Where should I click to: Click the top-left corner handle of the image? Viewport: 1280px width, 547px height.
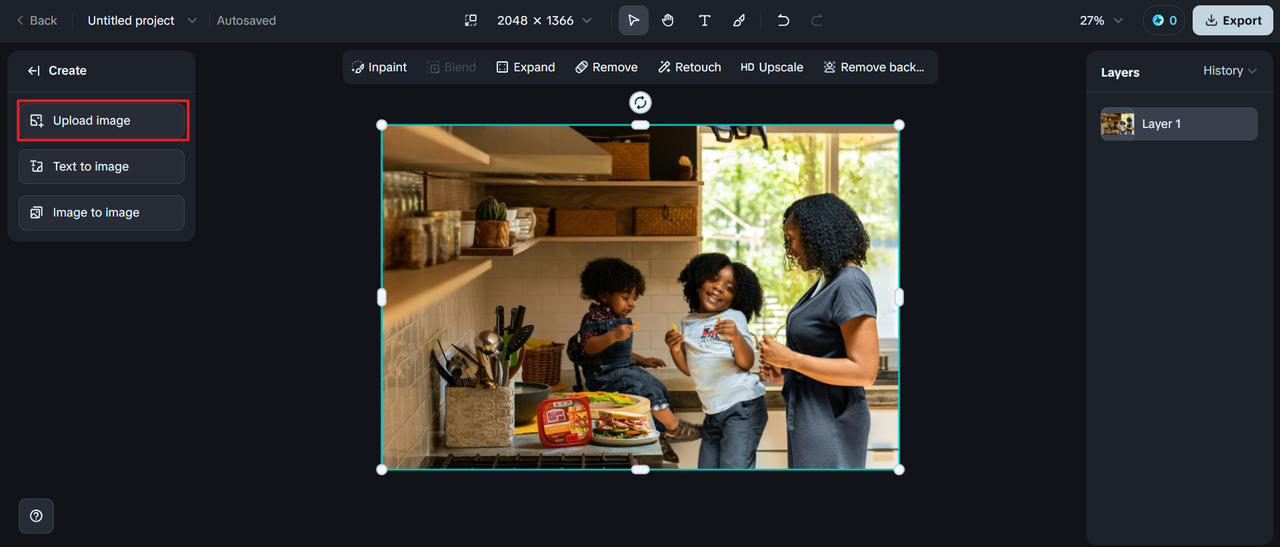tap(381, 125)
